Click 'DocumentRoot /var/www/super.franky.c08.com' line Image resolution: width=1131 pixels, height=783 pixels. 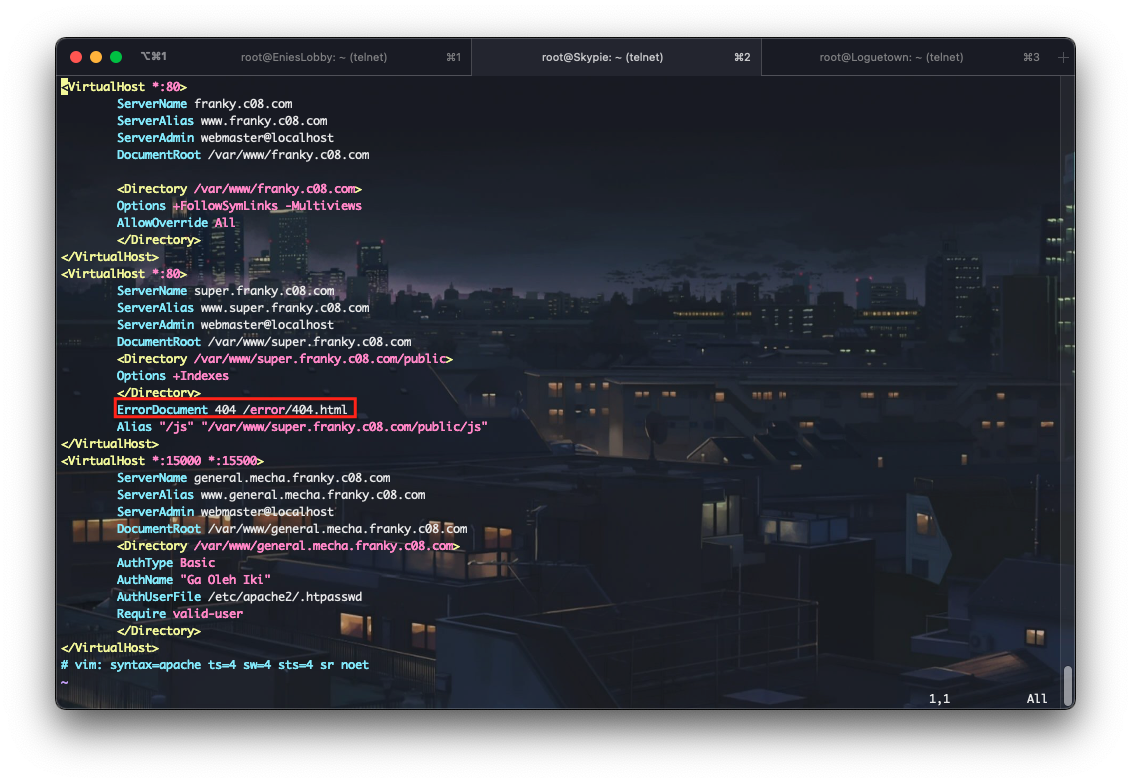click(x=263, y=342)
